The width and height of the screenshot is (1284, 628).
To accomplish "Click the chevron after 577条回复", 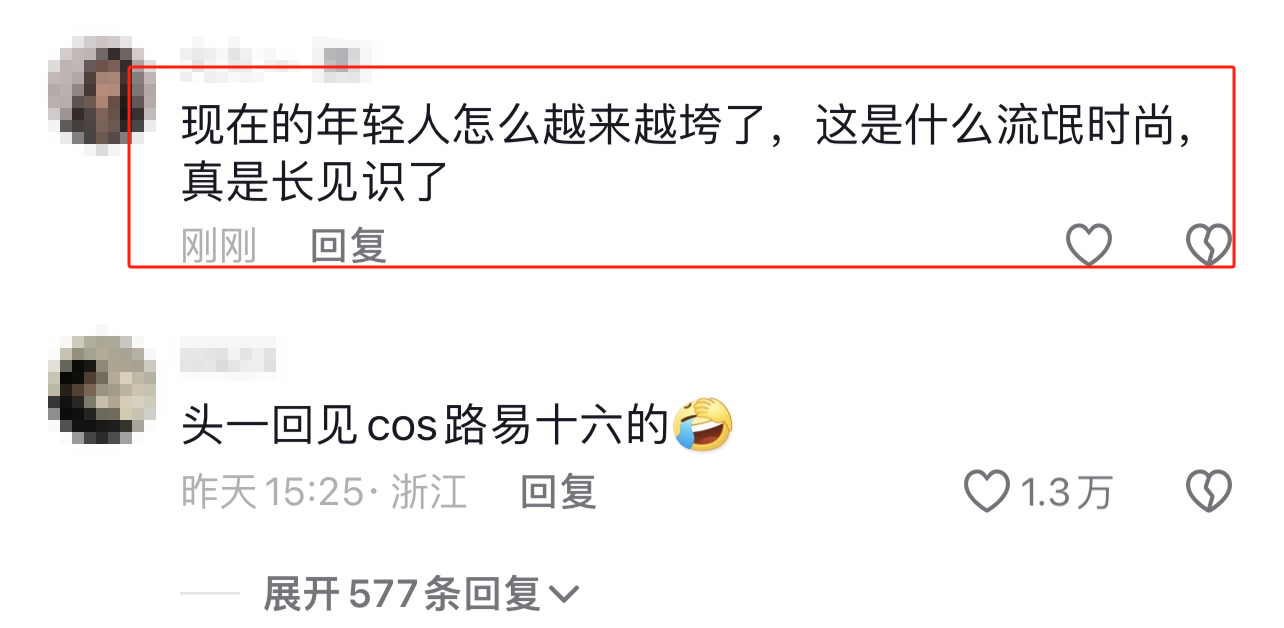I will click(564, 596).
